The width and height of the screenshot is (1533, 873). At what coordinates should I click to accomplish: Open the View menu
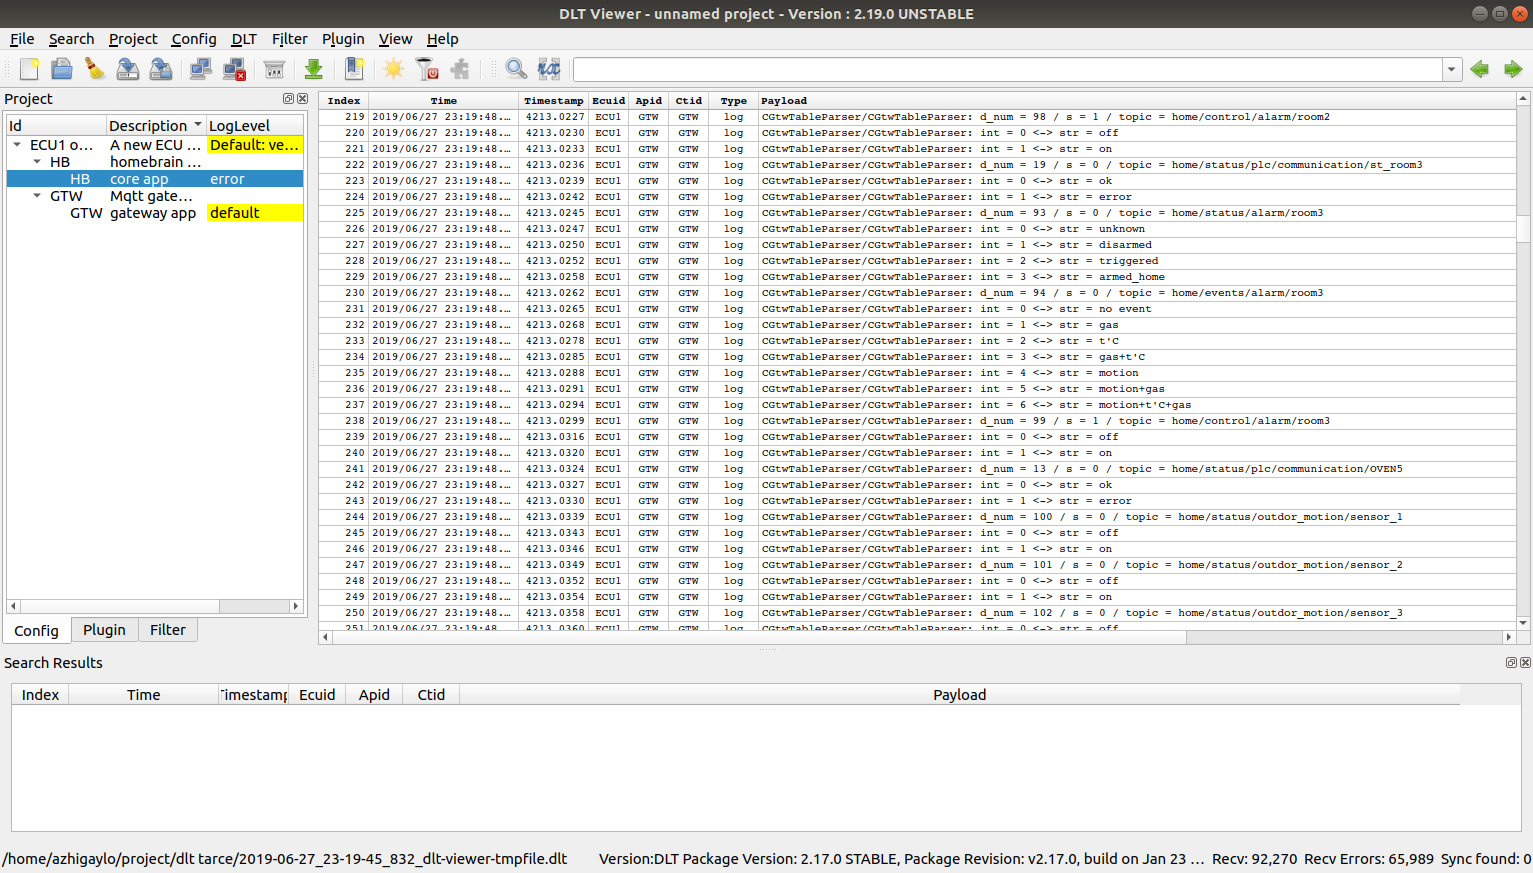point(395,39)
